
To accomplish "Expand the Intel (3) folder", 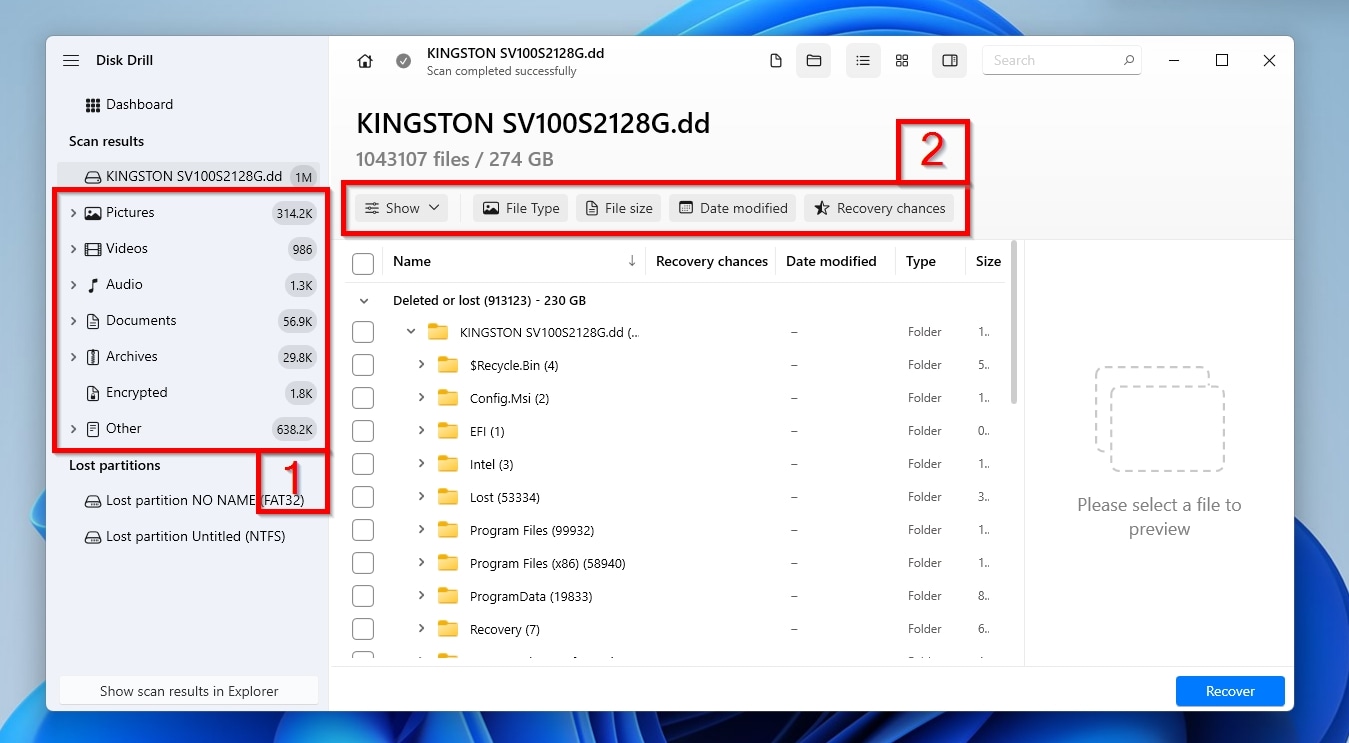I will pyautogui.click(x=421, y=464).
